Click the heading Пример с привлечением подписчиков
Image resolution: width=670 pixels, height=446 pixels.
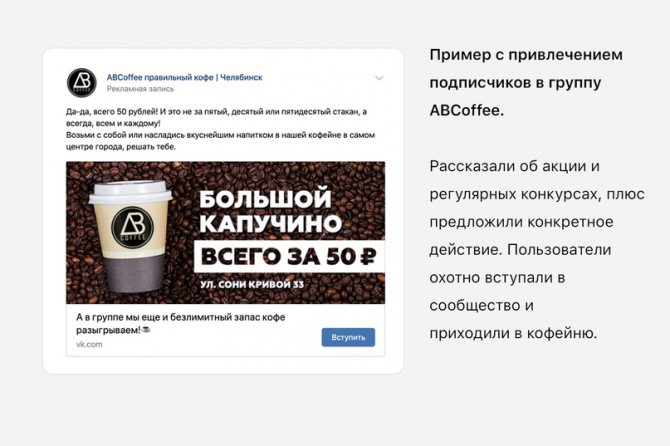click(526, 82)
